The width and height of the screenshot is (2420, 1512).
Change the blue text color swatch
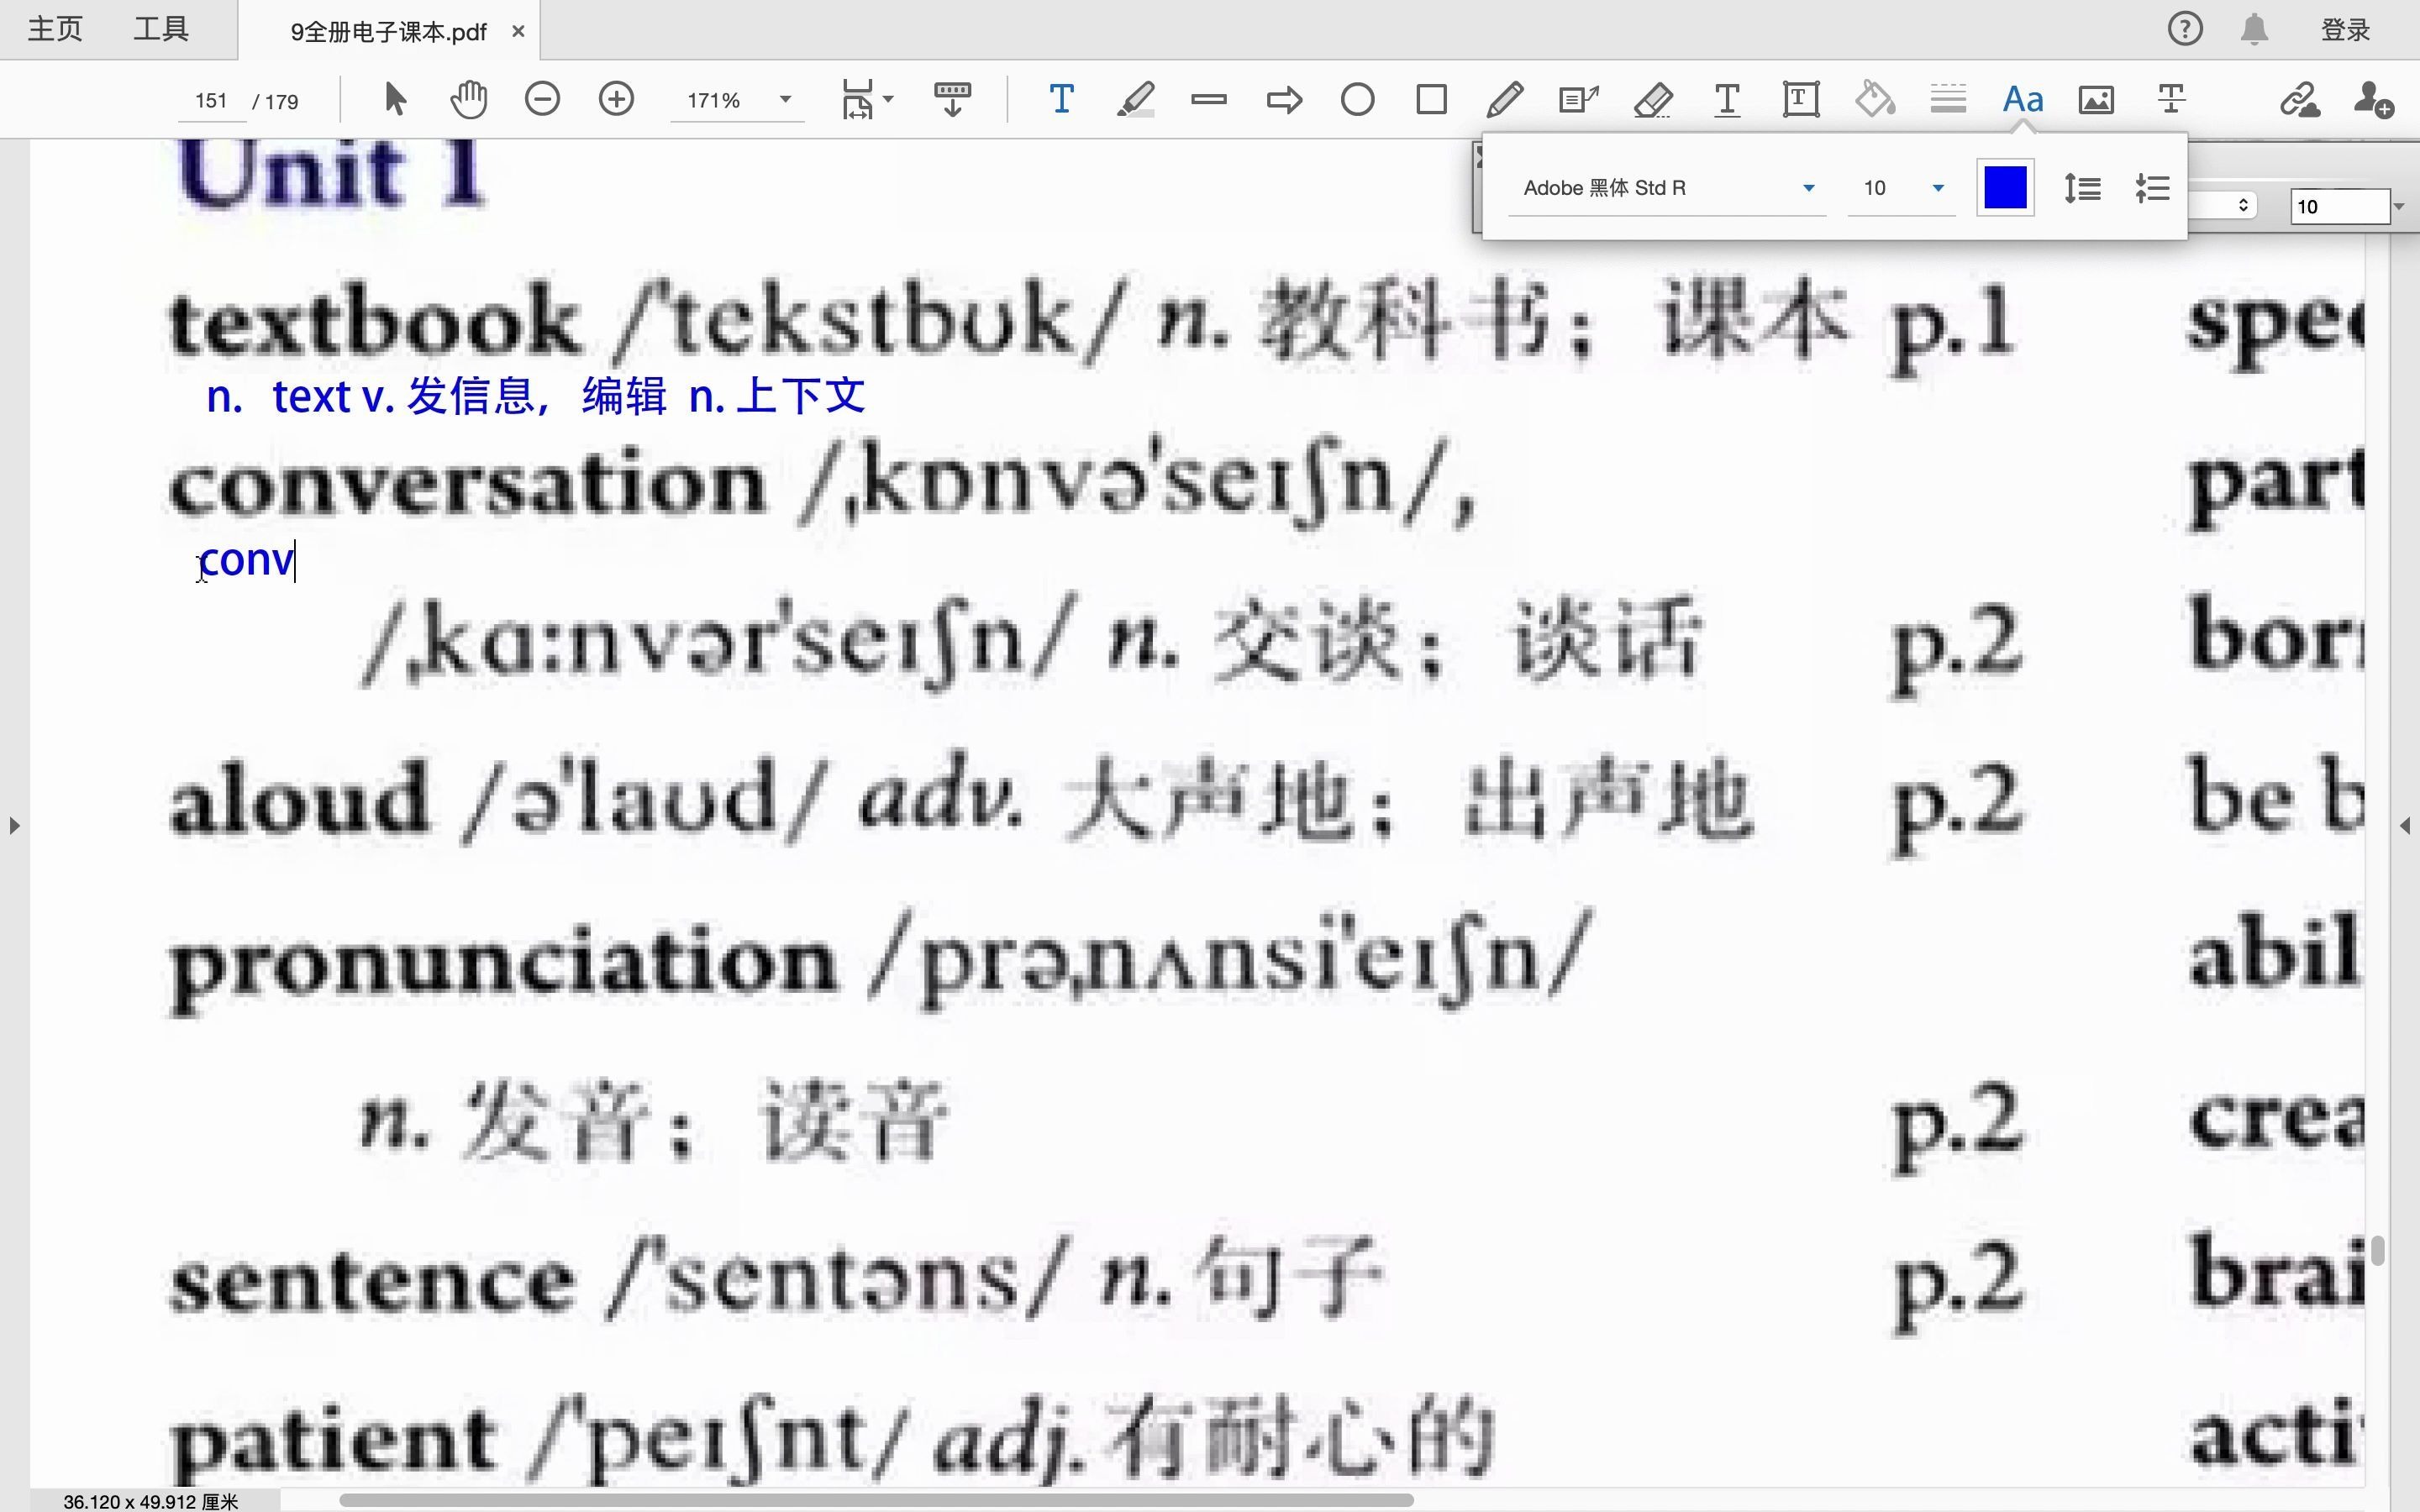coord(2005,187)
